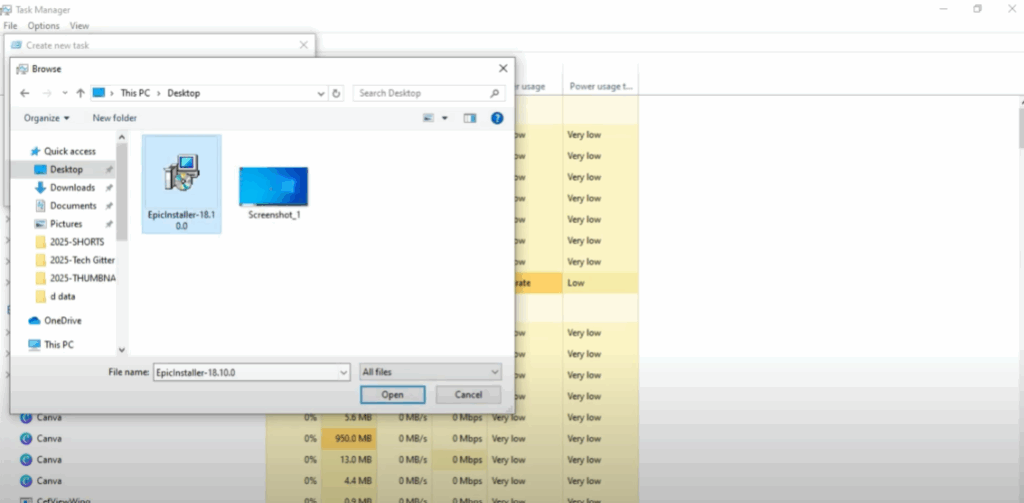This screenshot has width=1024, height=503.
Task: Expand the address bar path dropdown
Action: coord(321,93)
